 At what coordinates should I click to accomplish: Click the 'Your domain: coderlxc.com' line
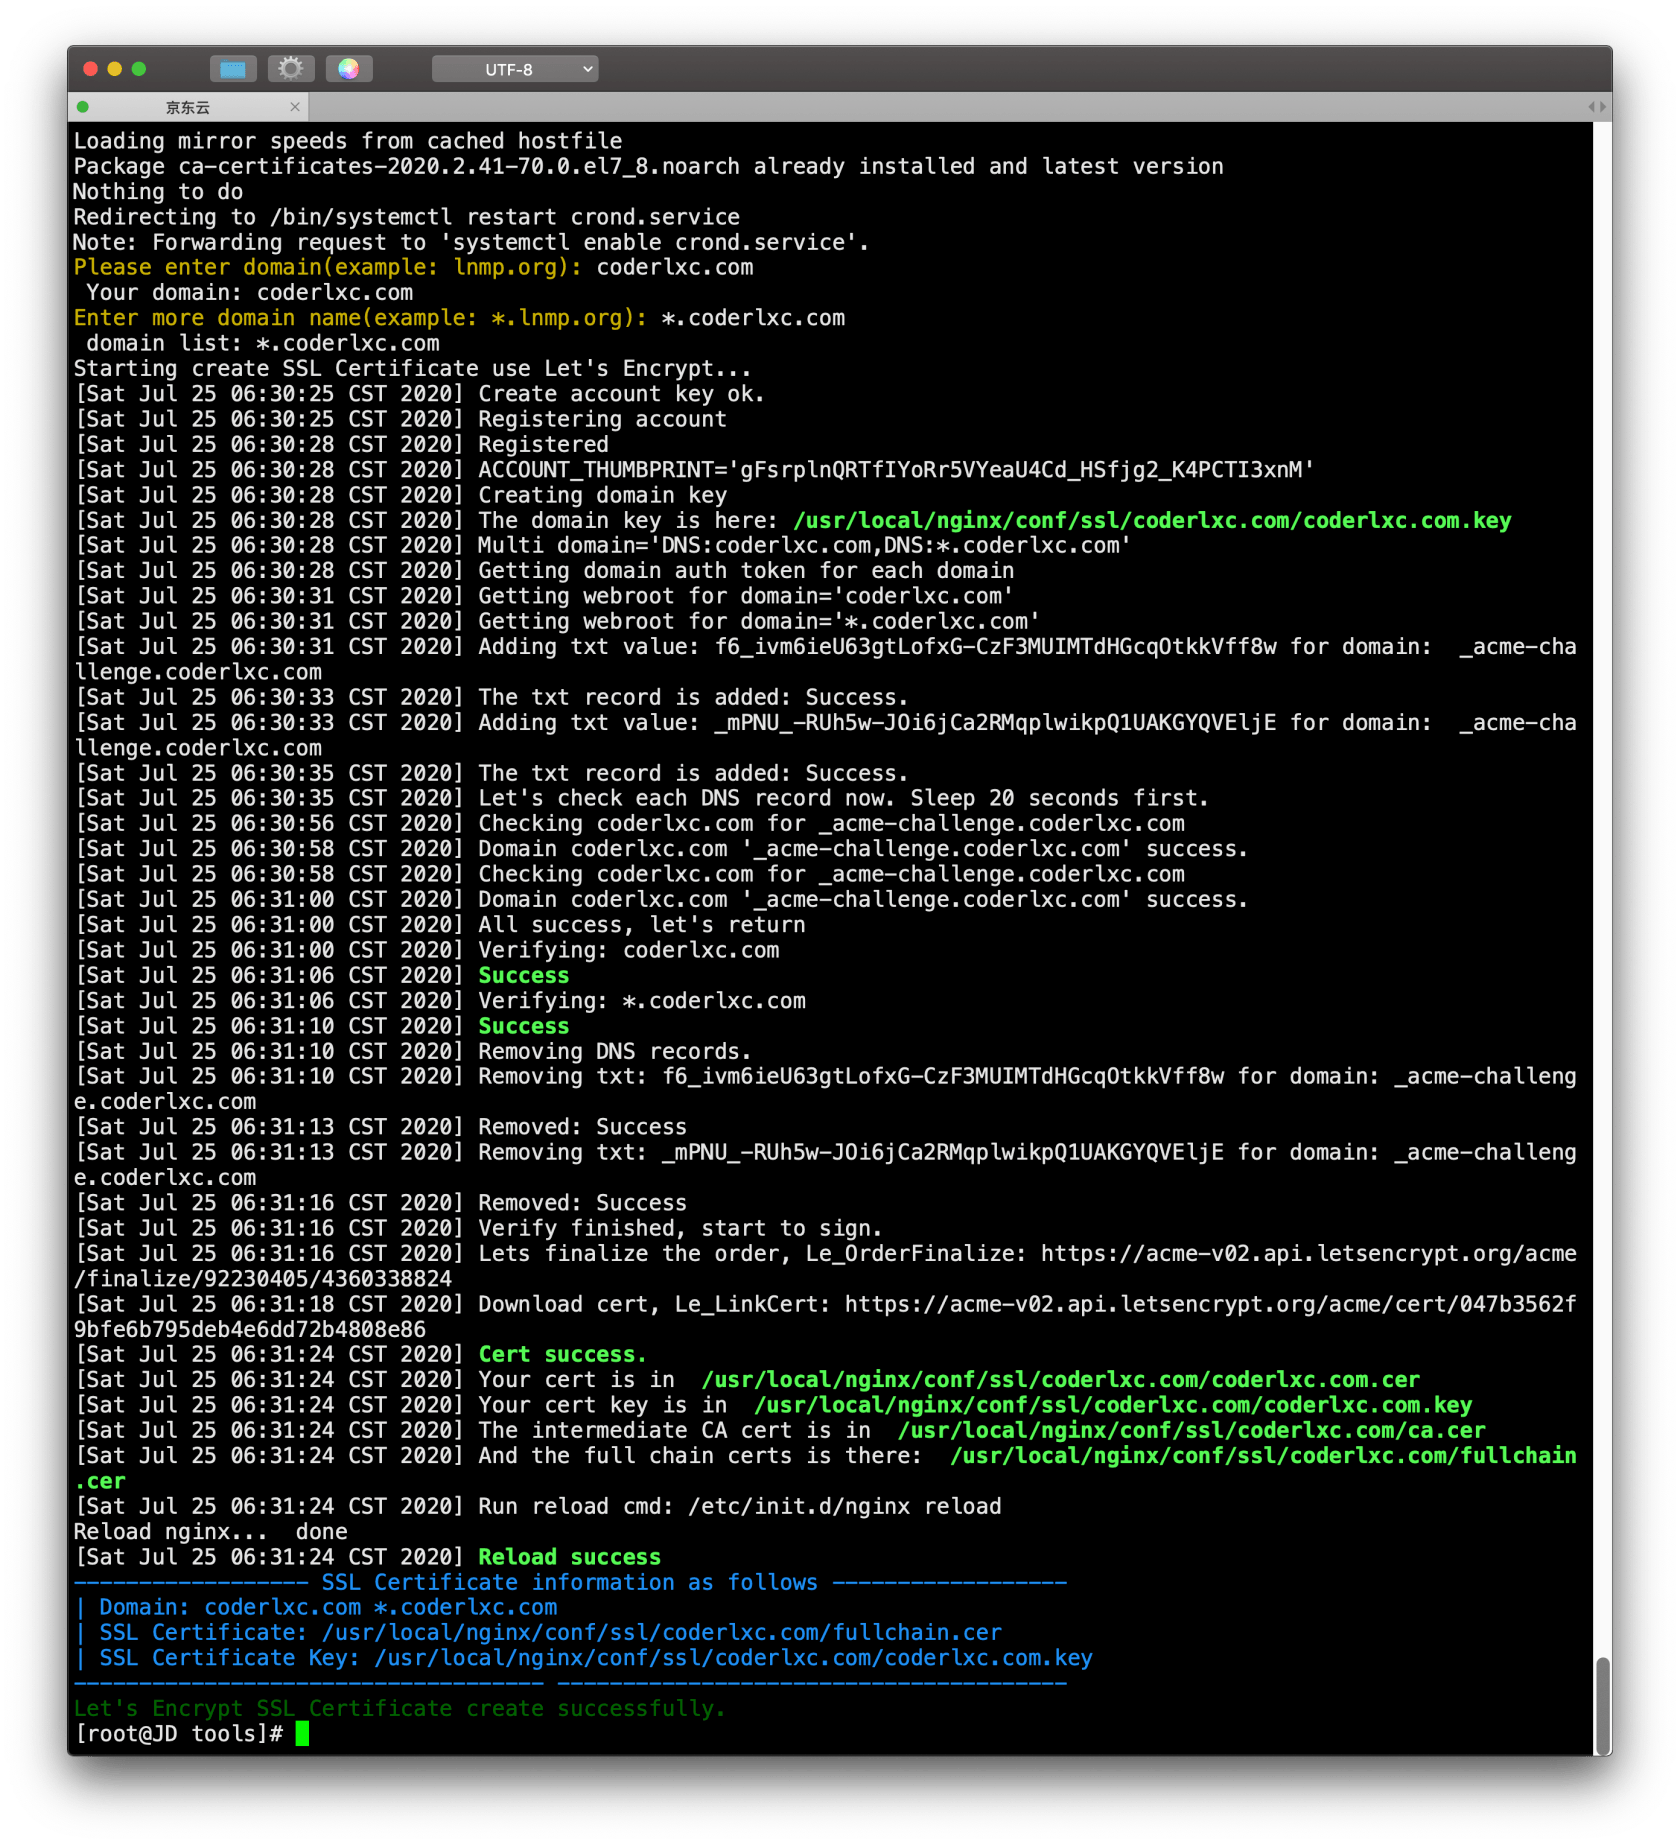(250, 293)
